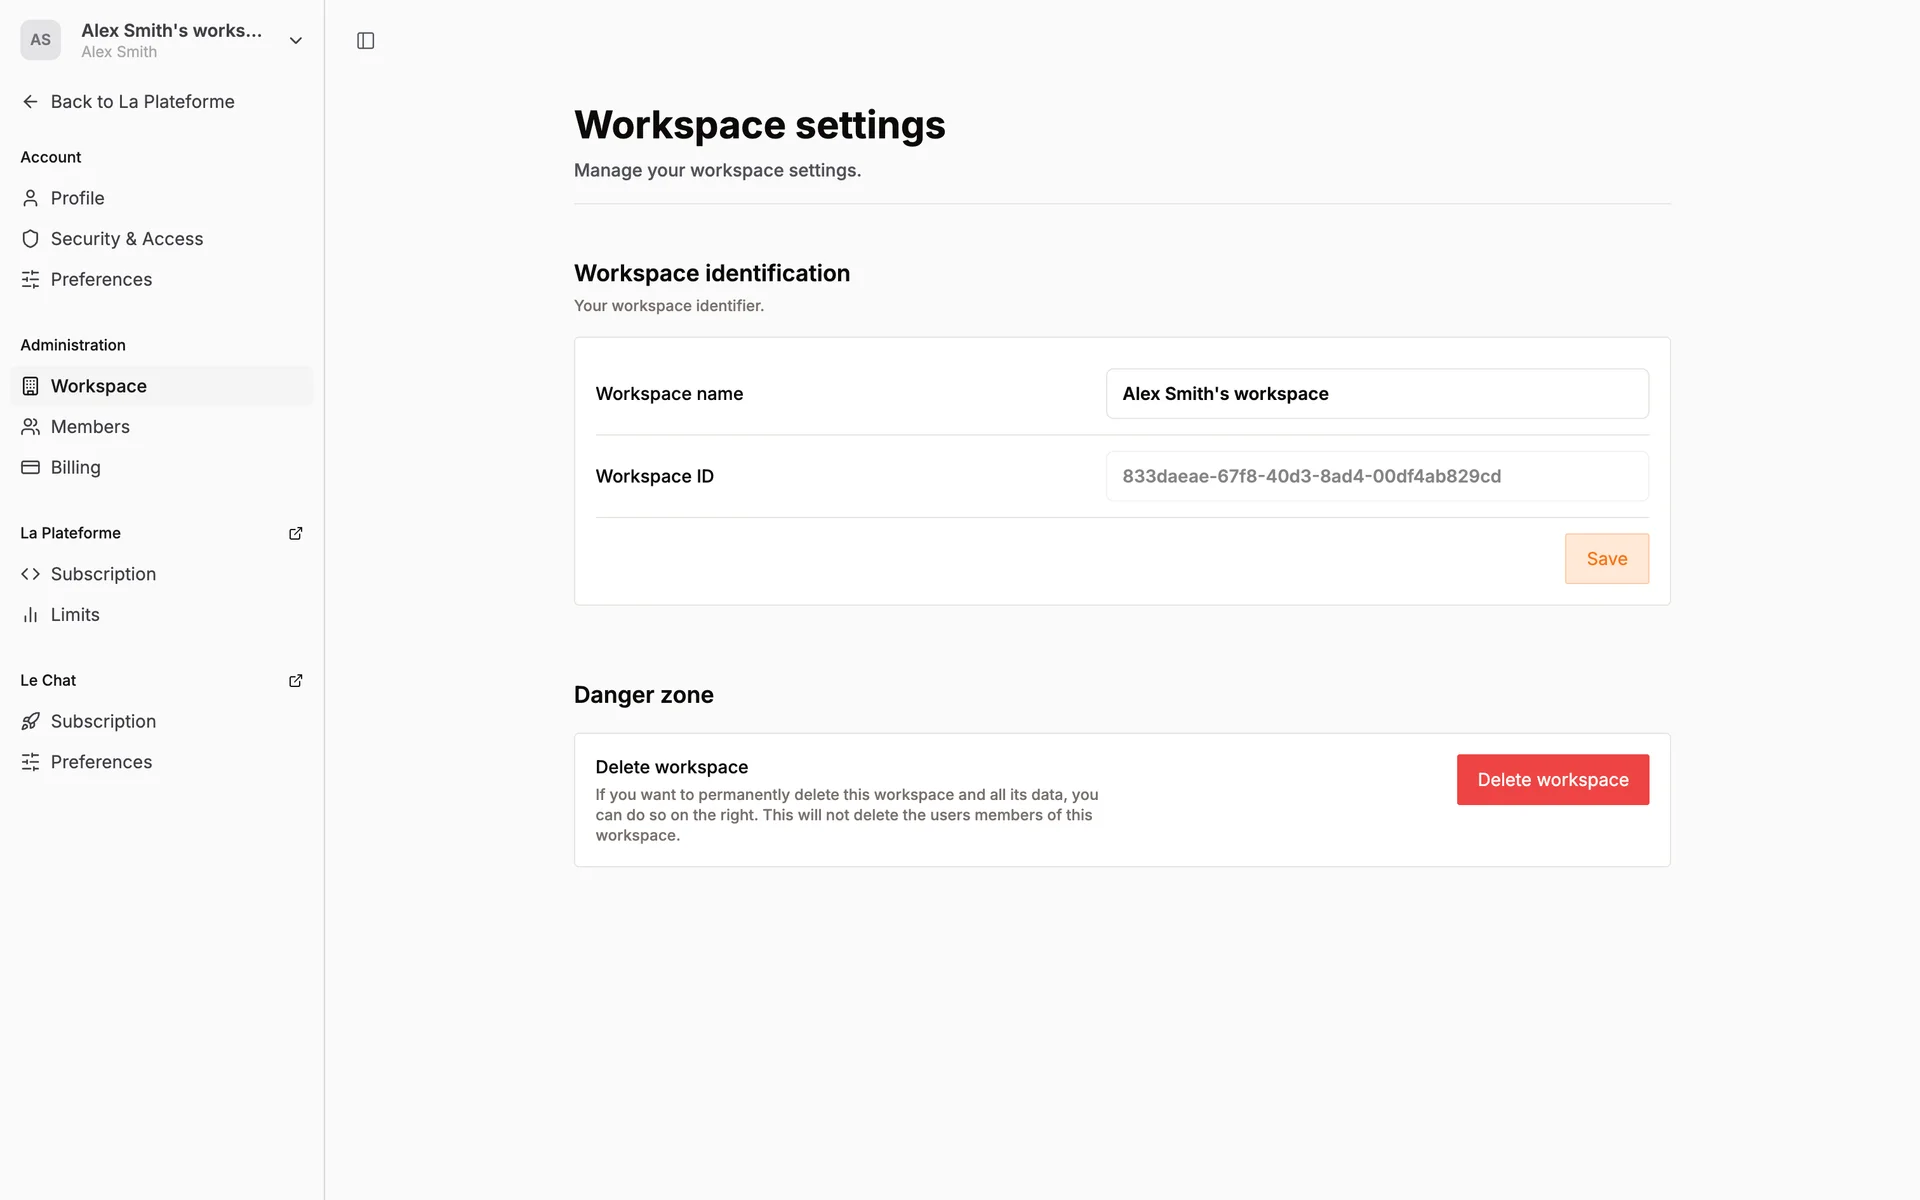The height and width of the screenshot is (1200, 1920).
Task: Click the red Delete workspace button
Action: 1552,780
